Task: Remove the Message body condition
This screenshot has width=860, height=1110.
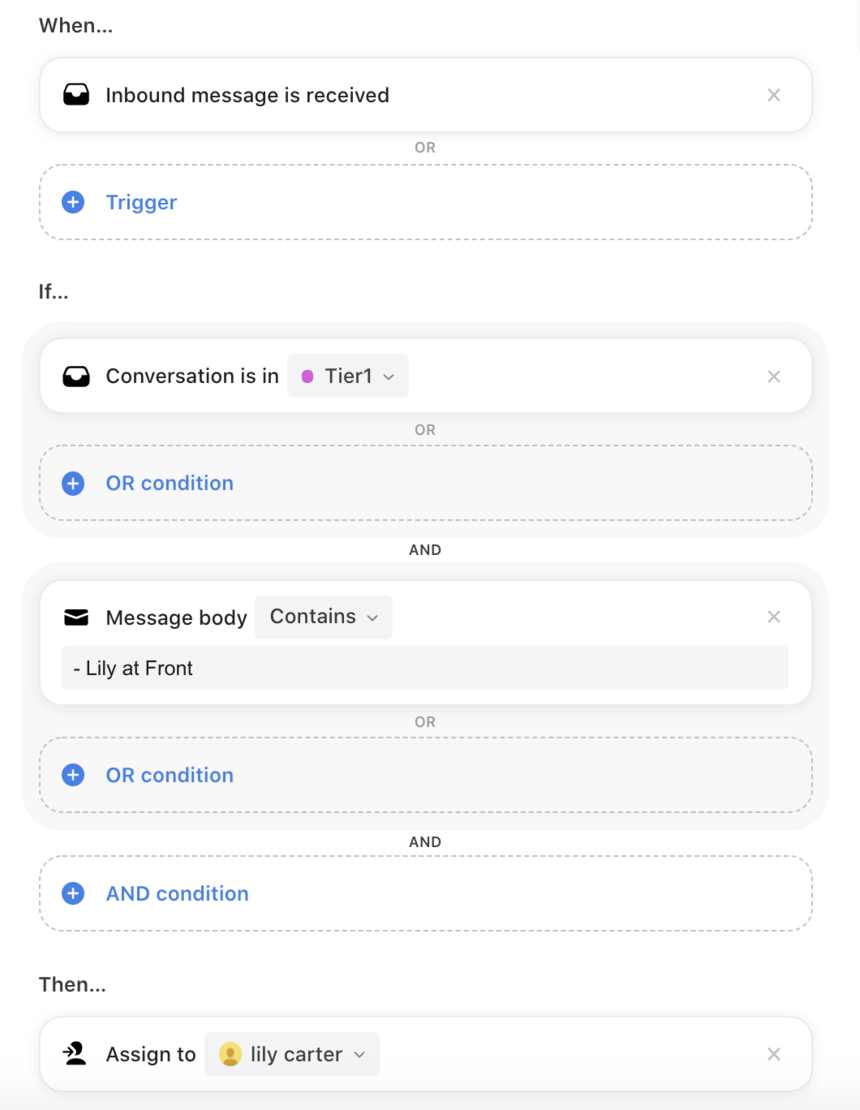Action: pos(774,617)
